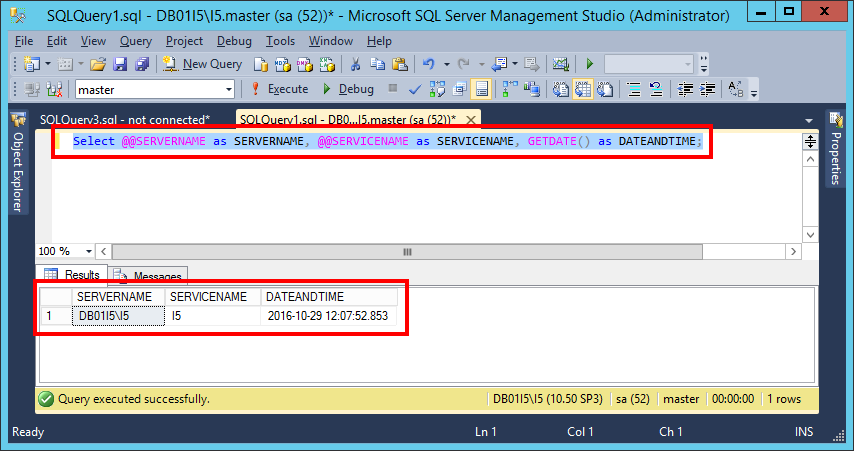Open an Analysis Services XMLA Query

coord(327,64)
